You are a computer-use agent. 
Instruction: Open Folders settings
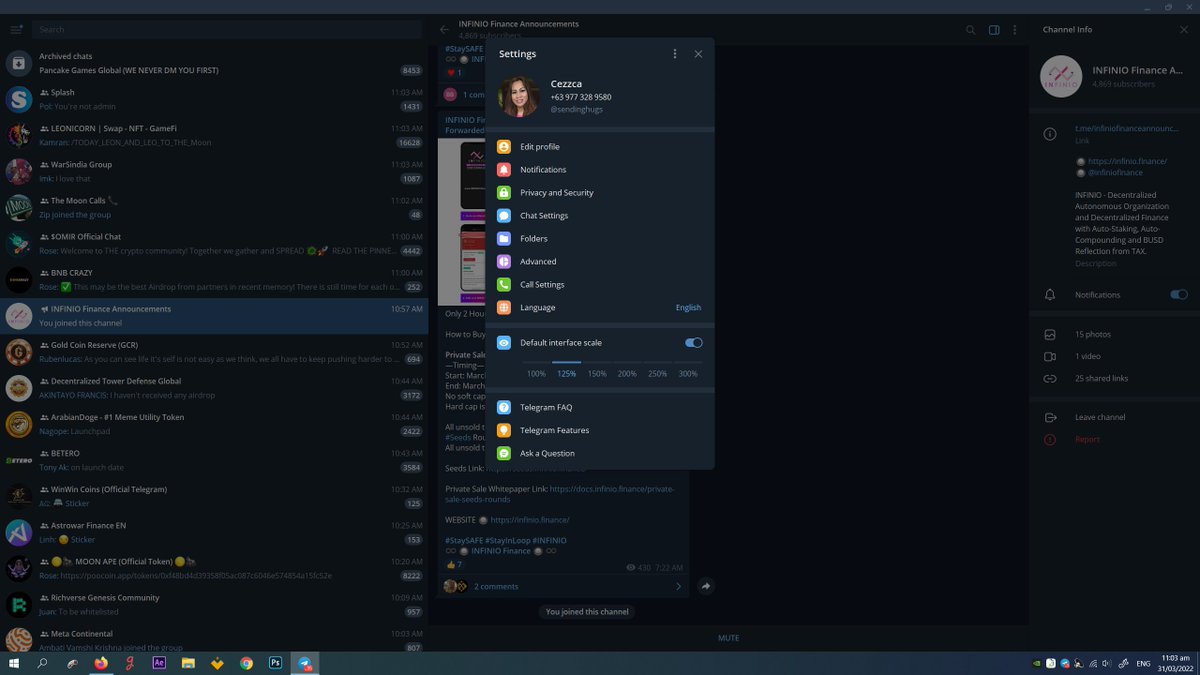pyautogui.click(x=600, y=239)
